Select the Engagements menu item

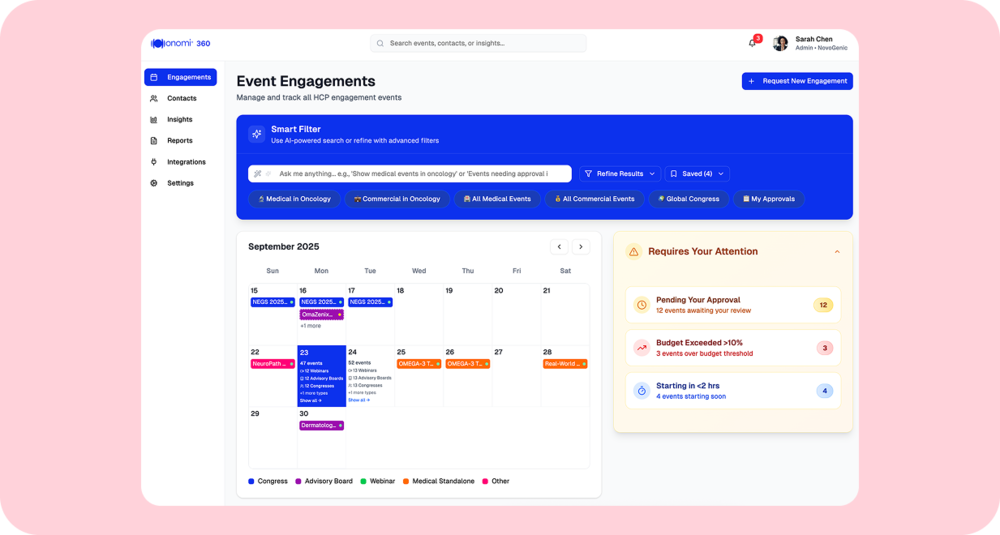tap(180, 77)
